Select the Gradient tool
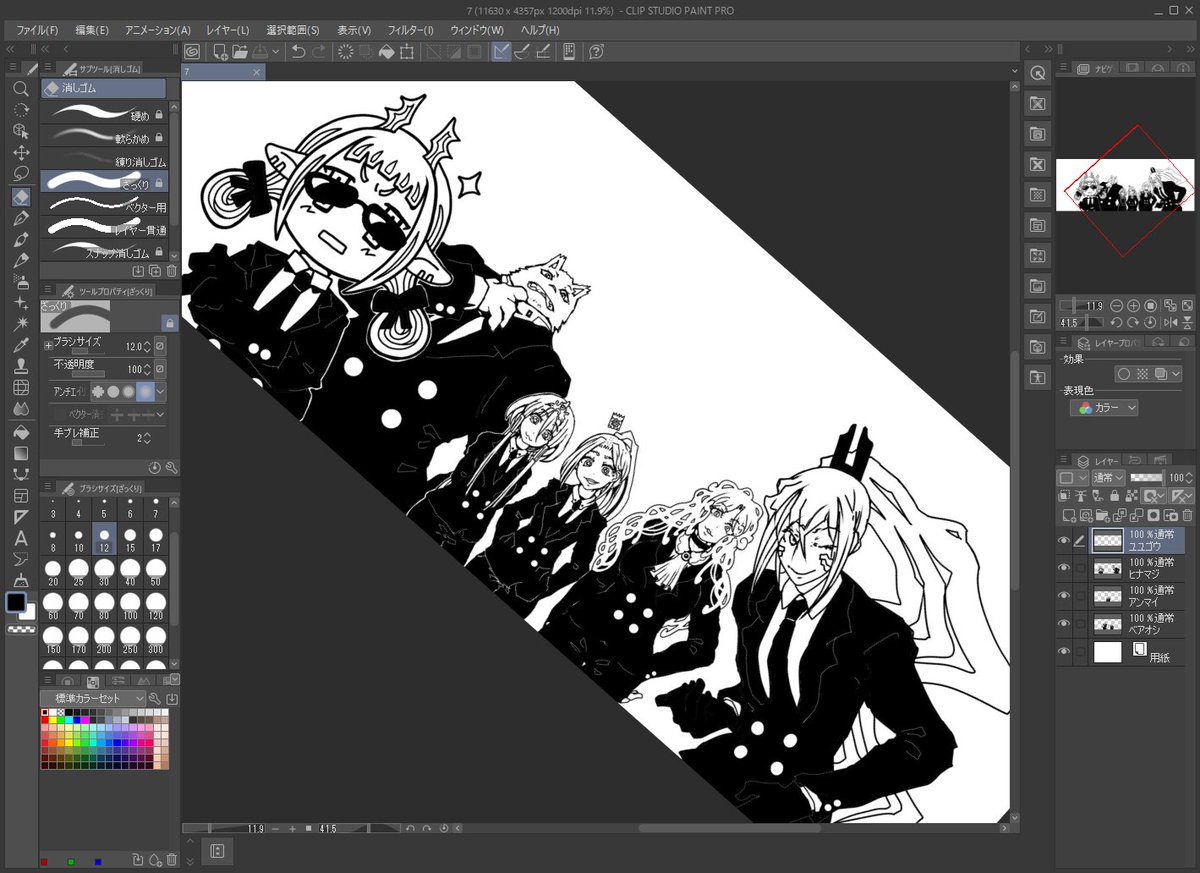Image resolution: width=1200 pixels, height=873 pixels. (20, 453)
